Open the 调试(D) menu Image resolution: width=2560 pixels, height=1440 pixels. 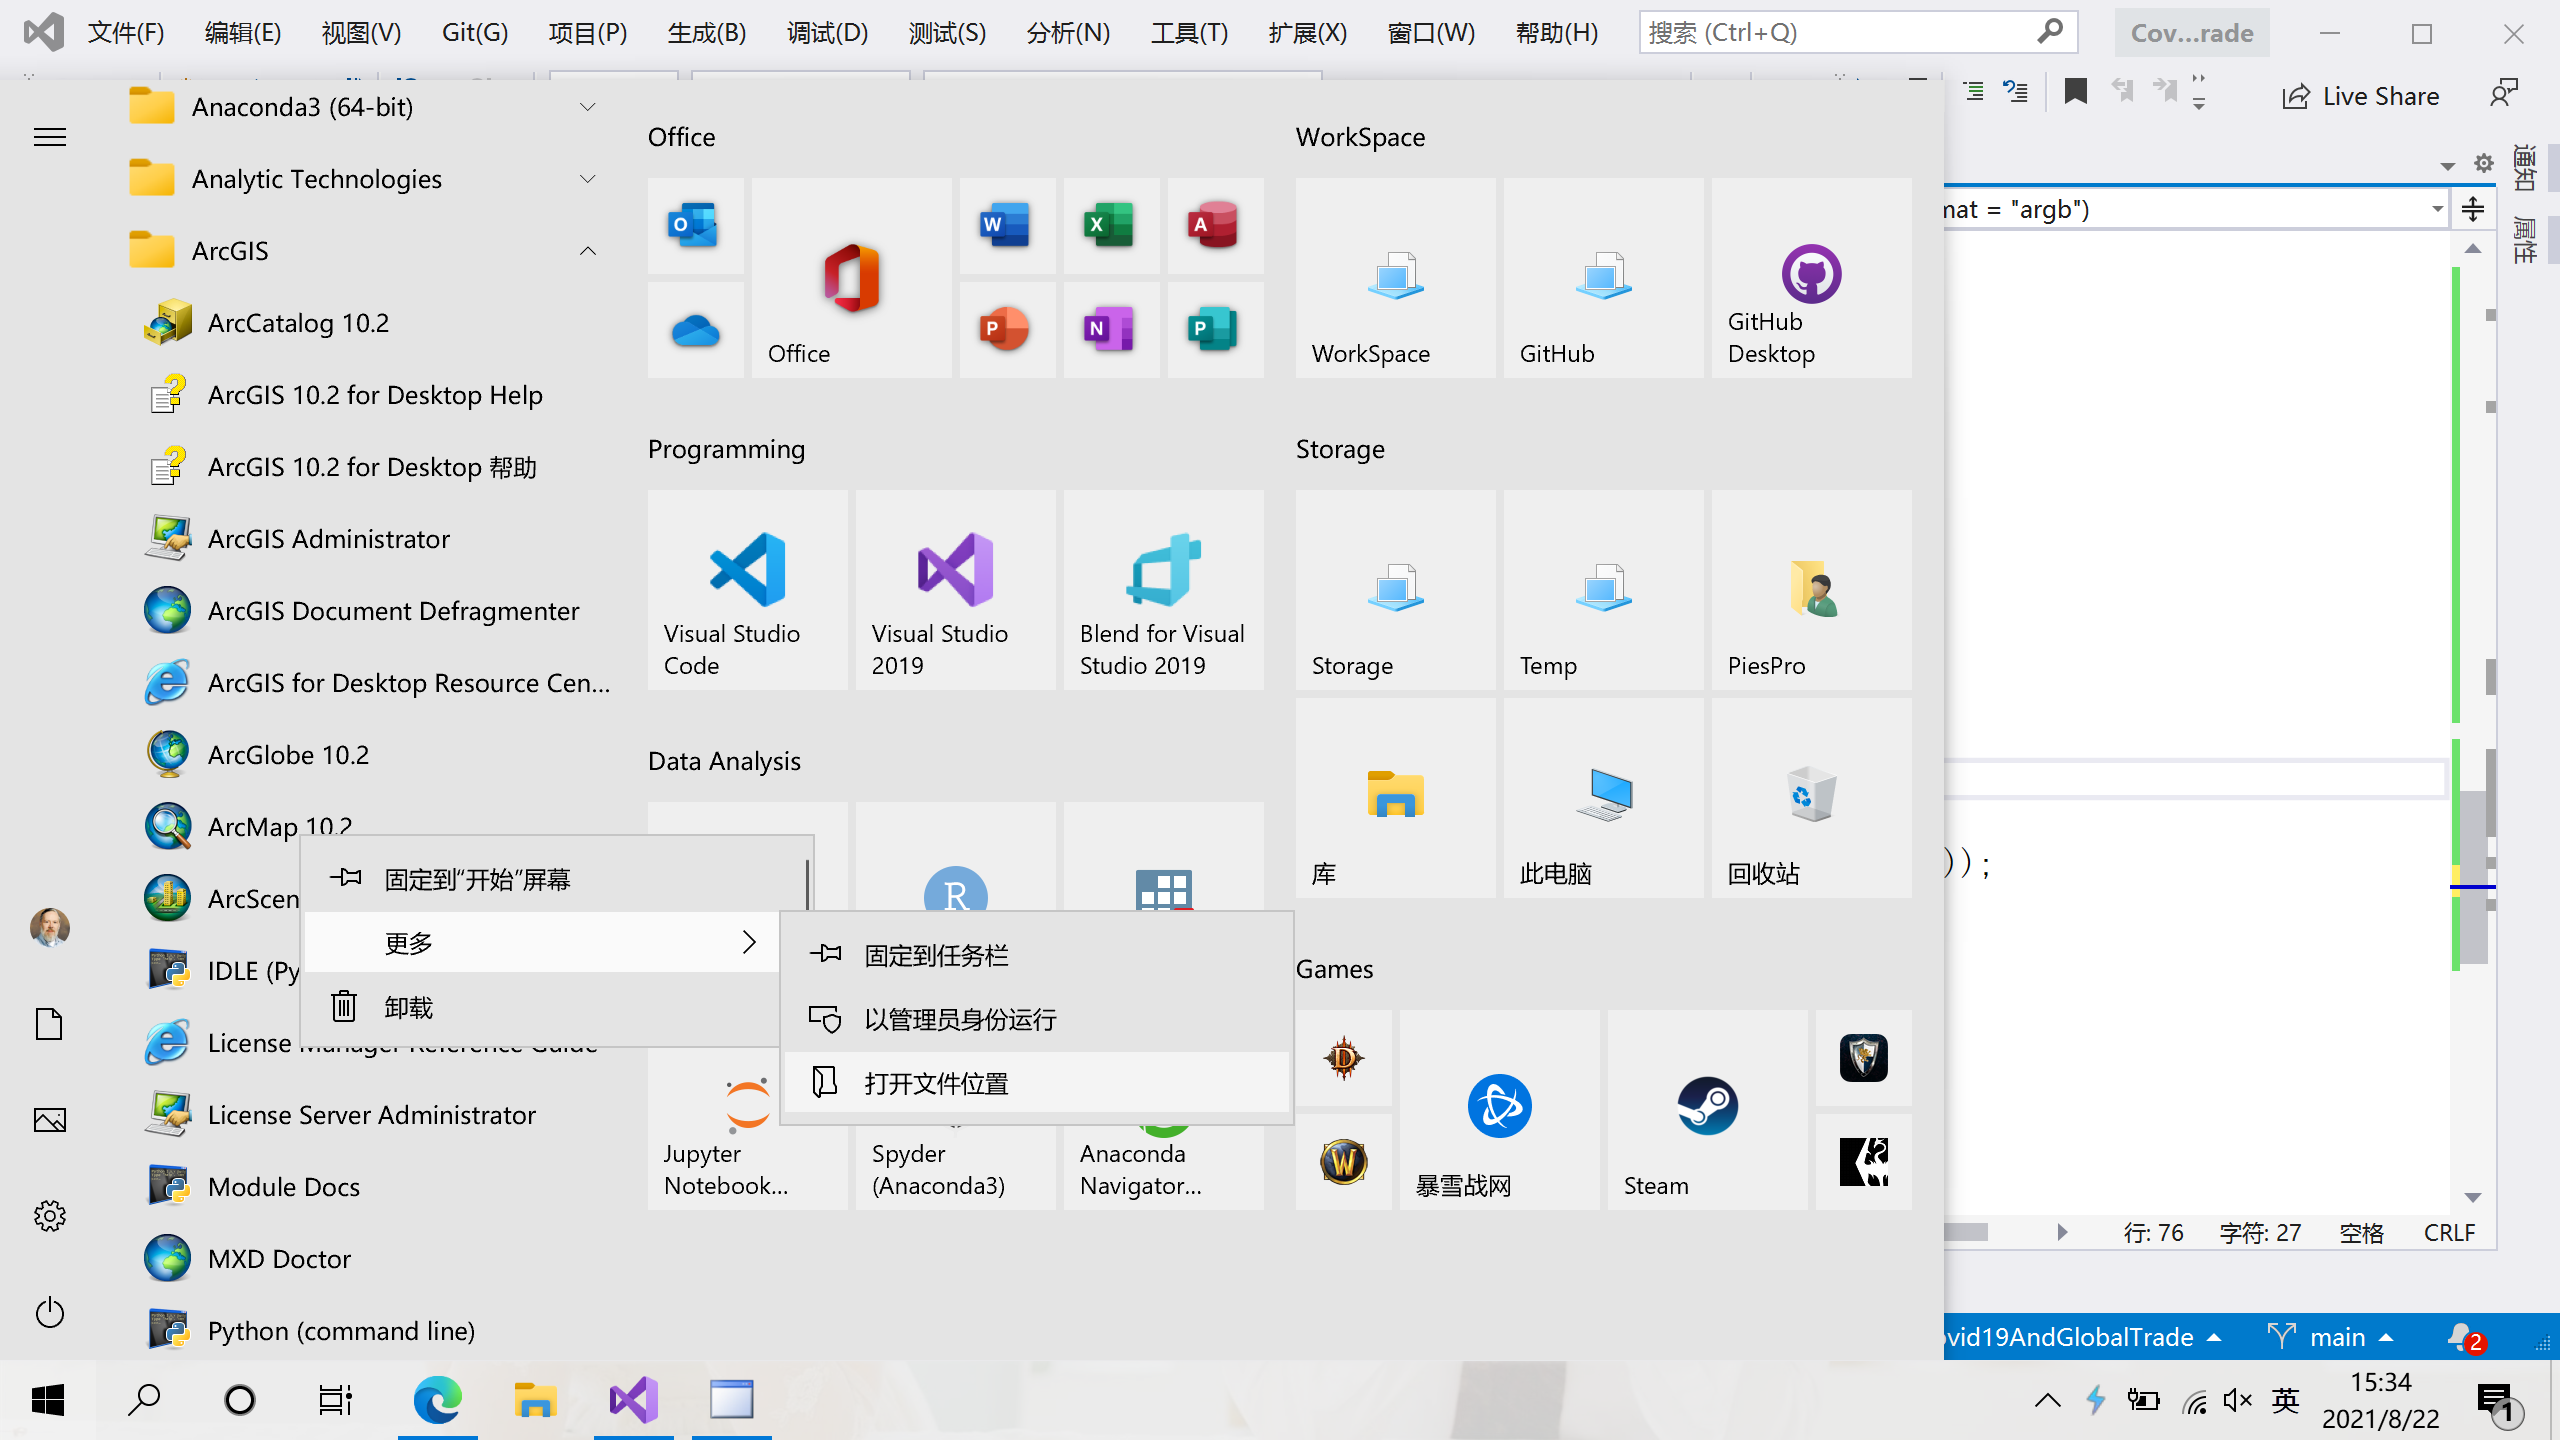[x=827, y=33]
